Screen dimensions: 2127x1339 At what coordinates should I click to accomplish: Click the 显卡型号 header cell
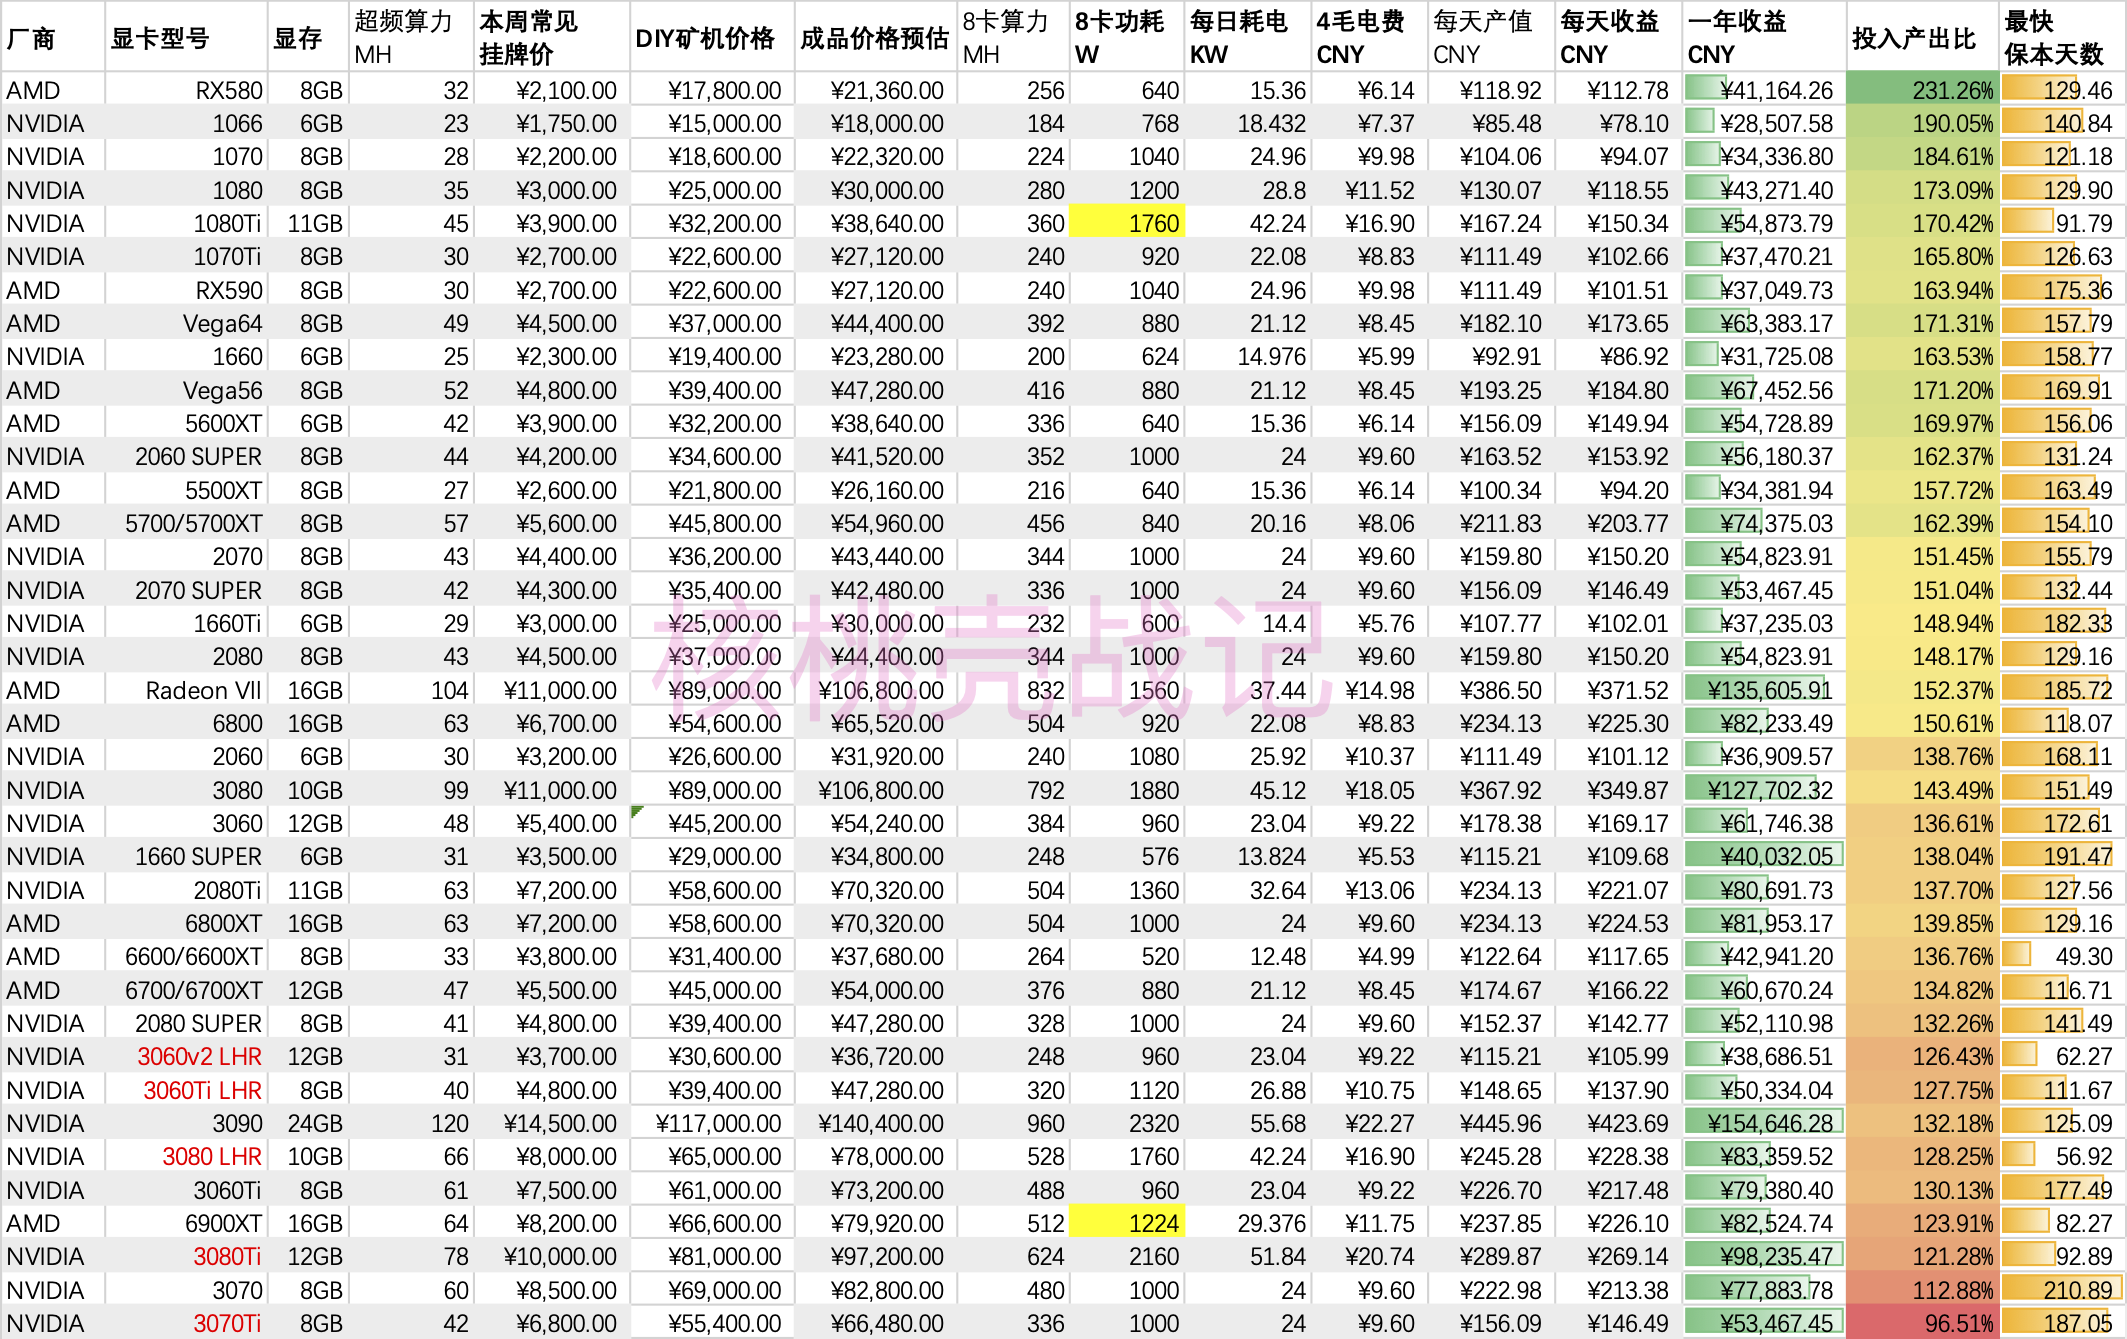pos(186,37)
